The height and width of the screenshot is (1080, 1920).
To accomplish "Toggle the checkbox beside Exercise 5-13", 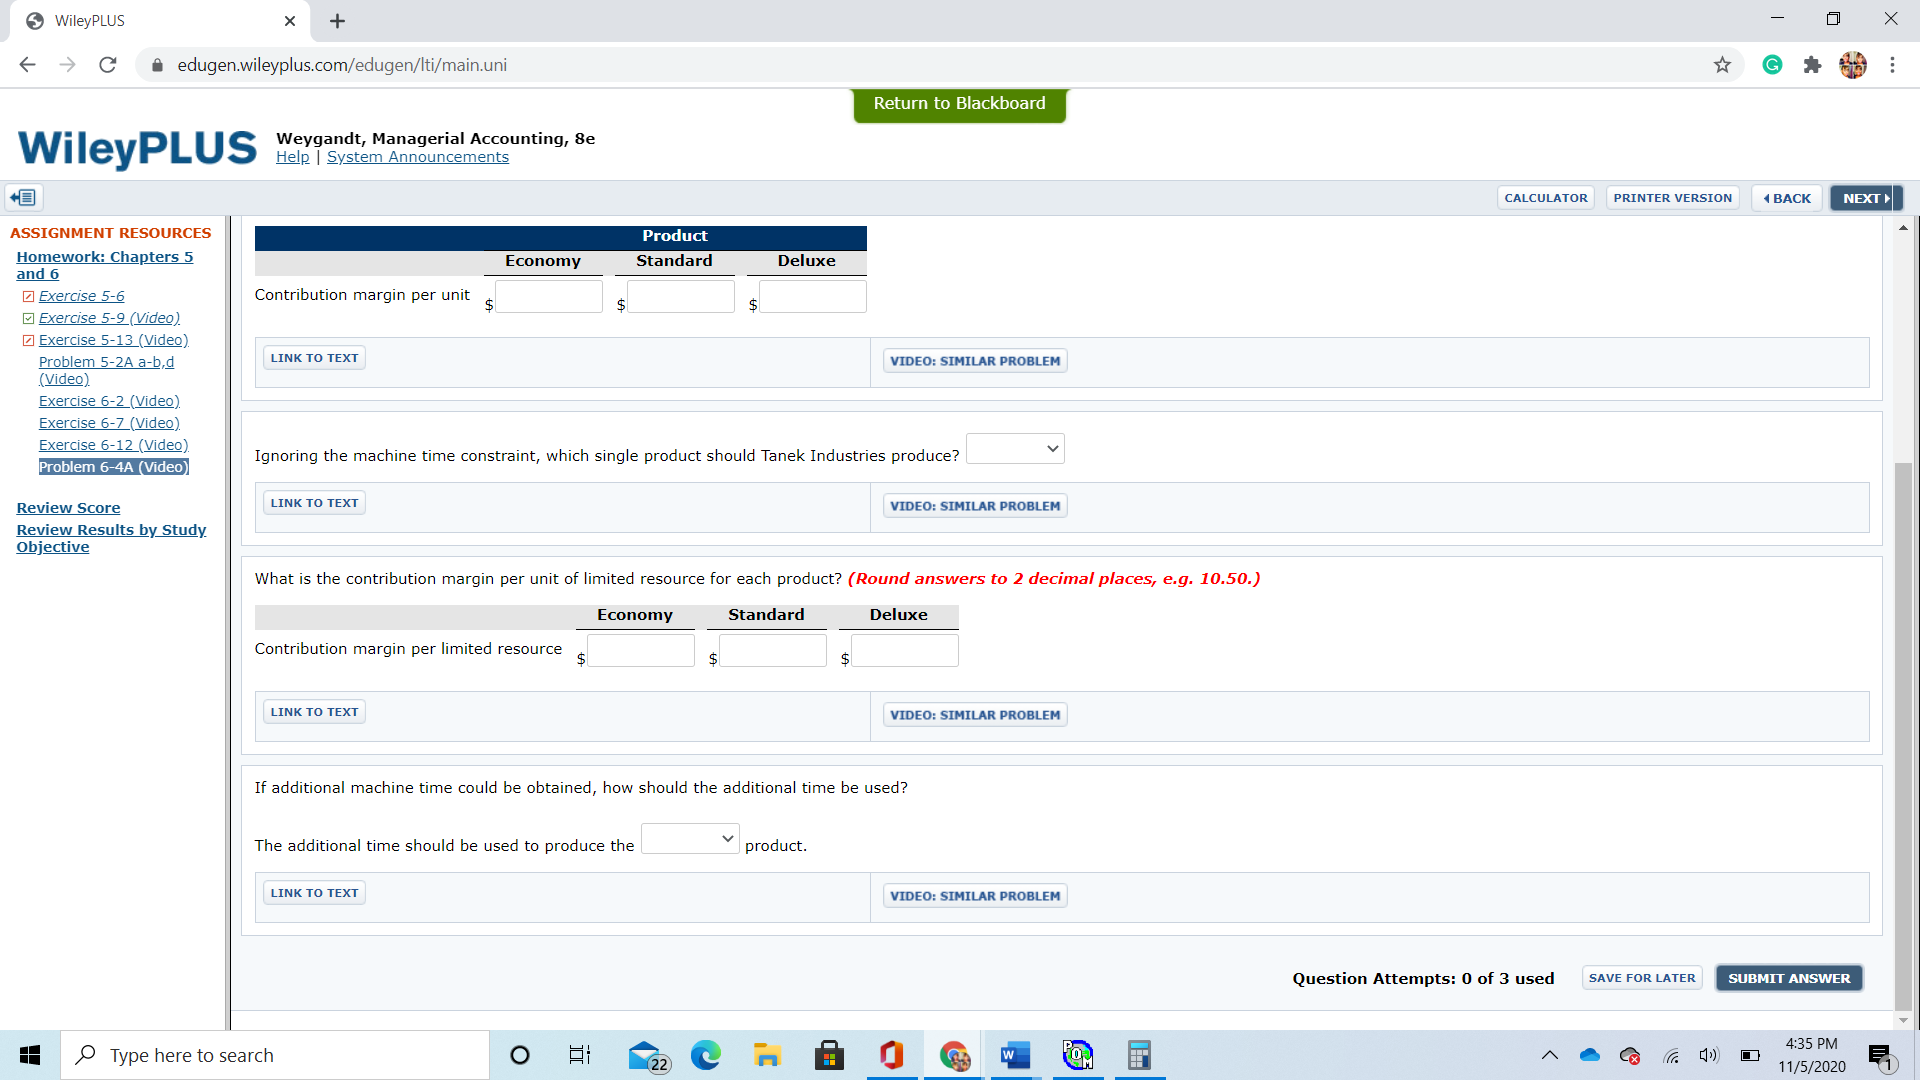I will 29,340.
